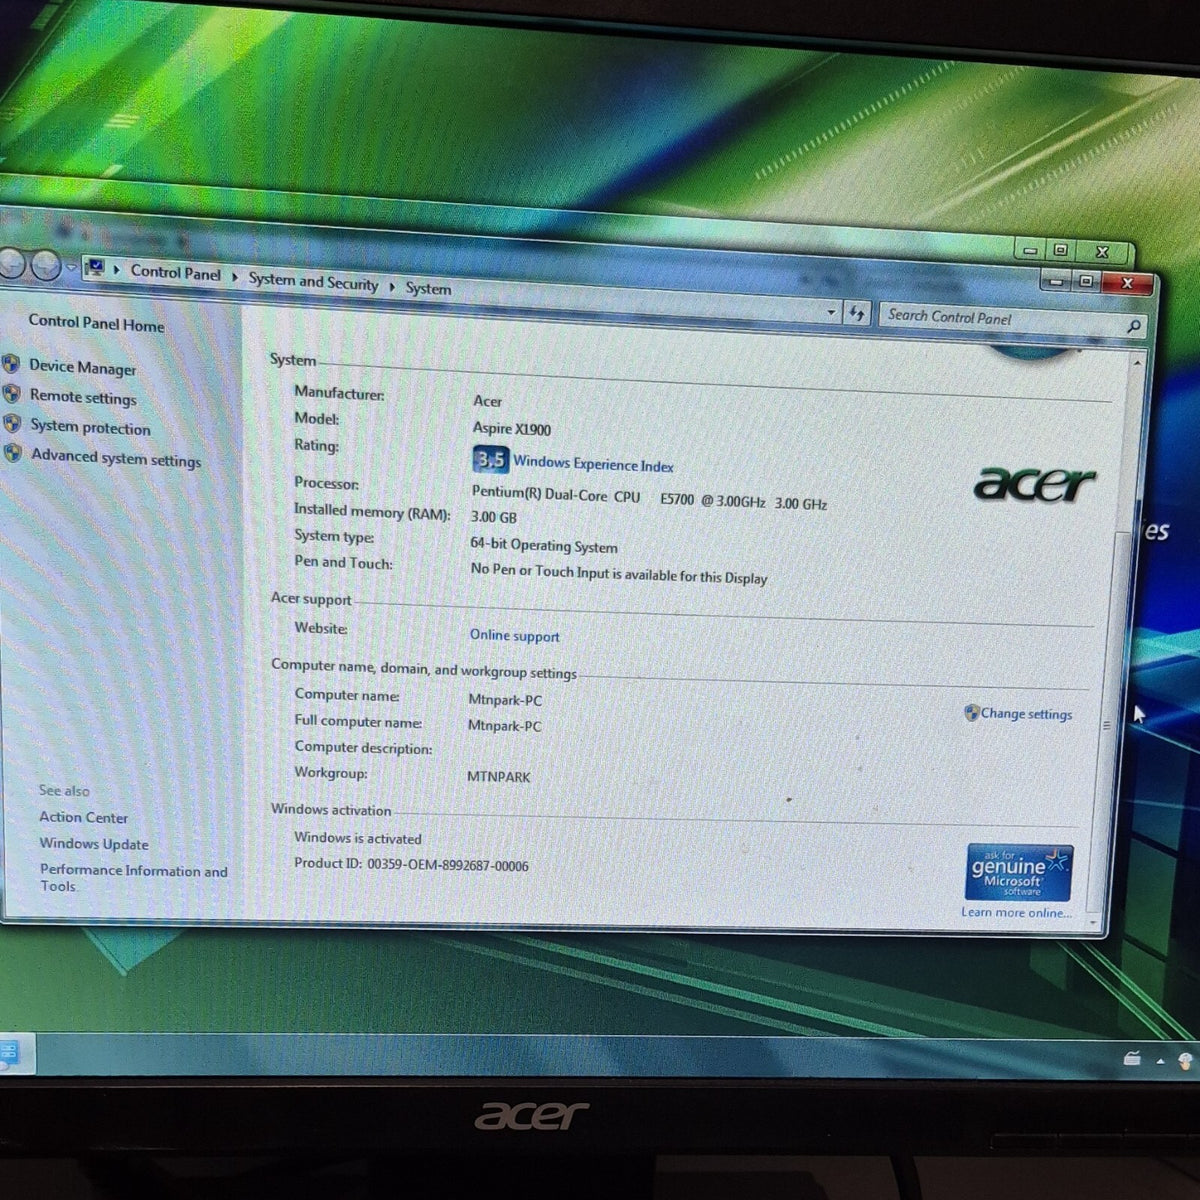Select Control Panel in breadcrumb
Screen dimensions: 1200x1200
pos(175,272)
